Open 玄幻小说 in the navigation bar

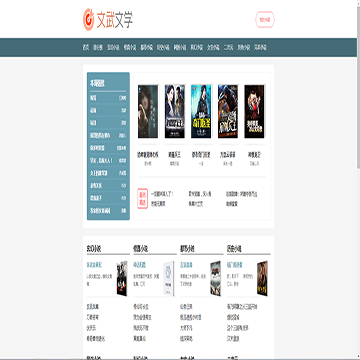coord(113,48)
